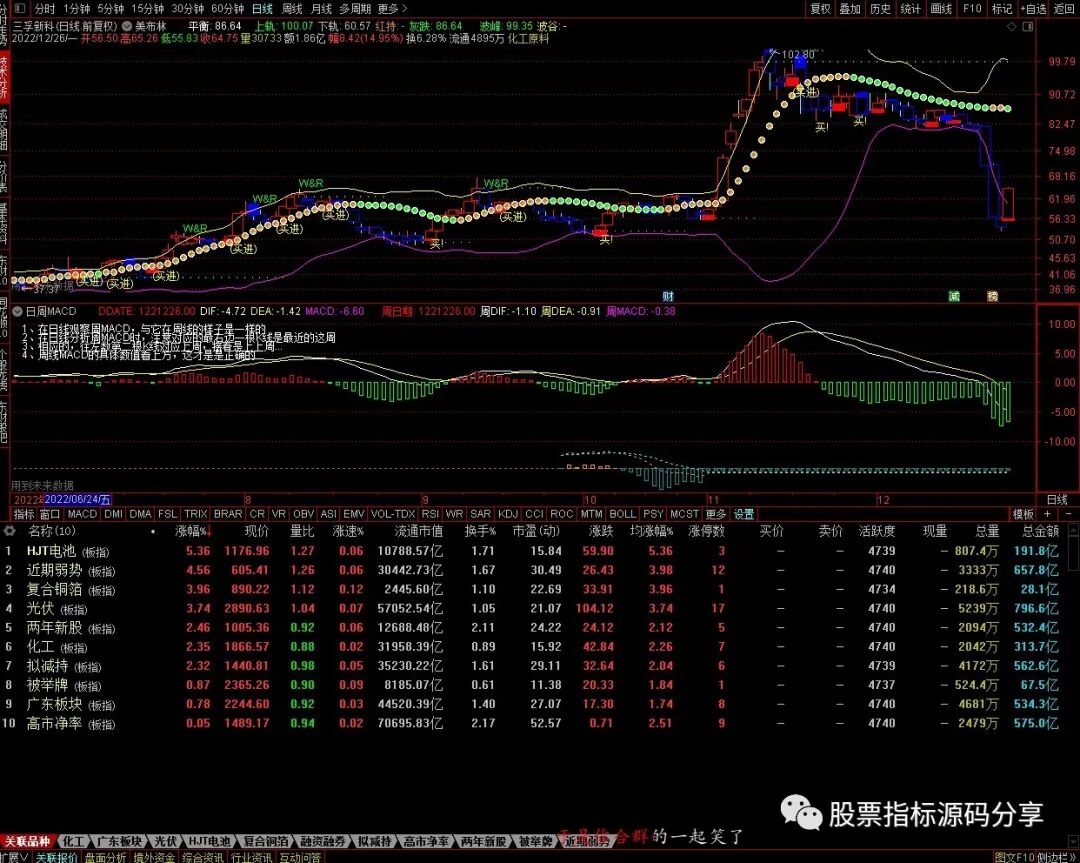Sort by 总金额 column header
The image size is (1080, 863).
pos(1040,531)
